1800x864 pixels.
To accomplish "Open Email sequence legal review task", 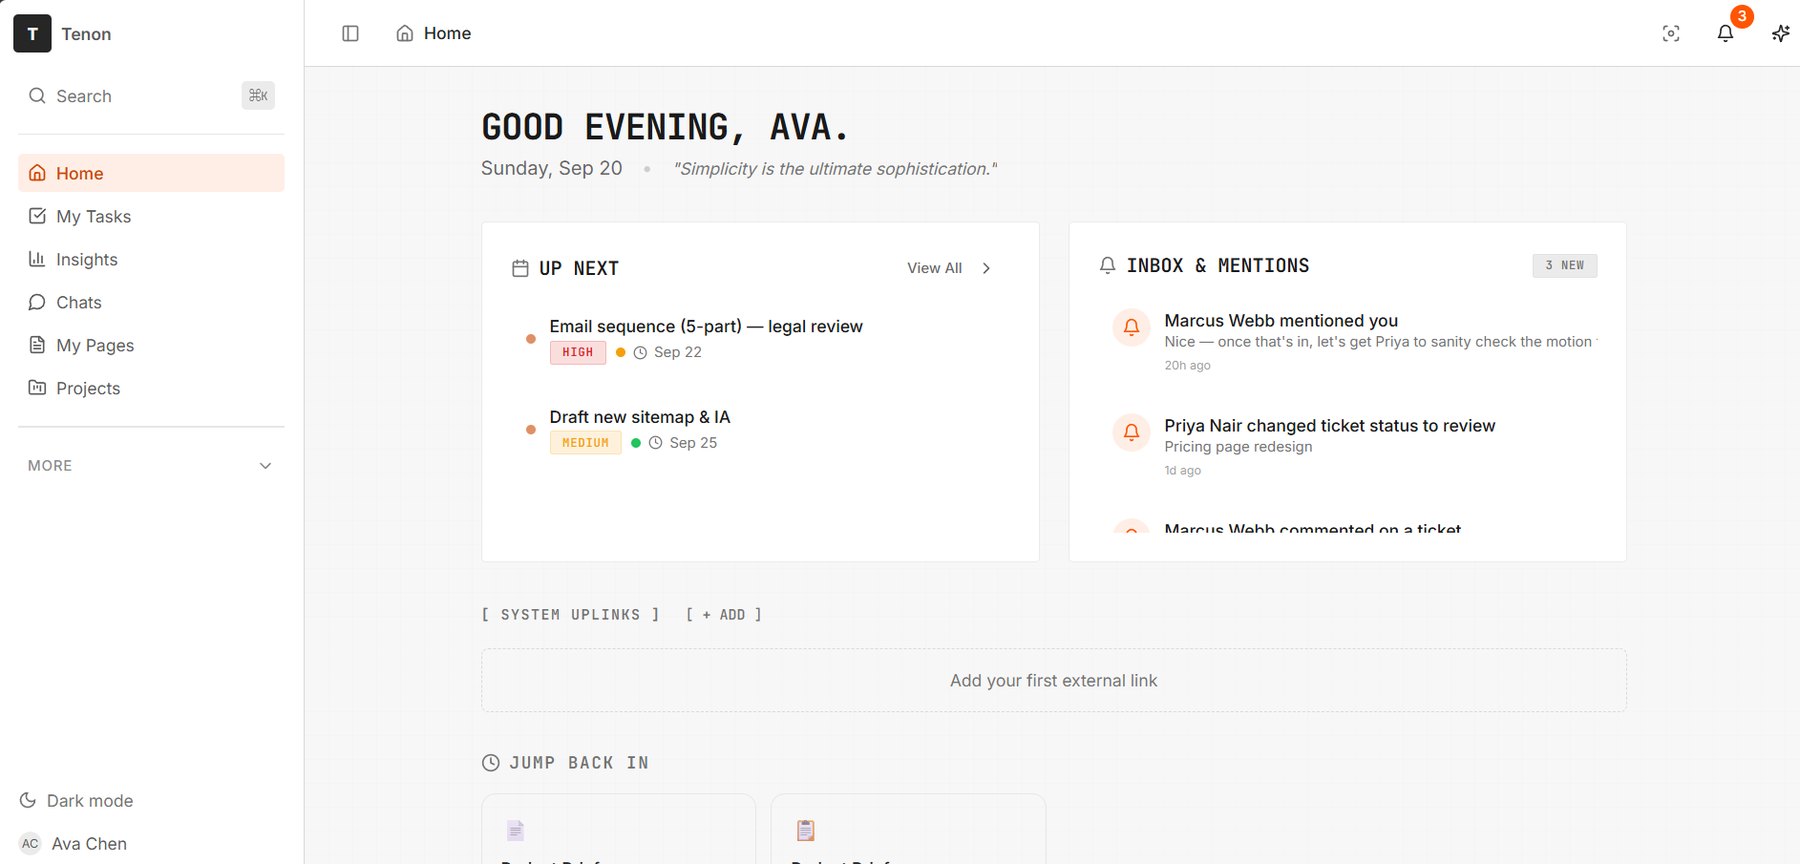I will tap(705, 326).
